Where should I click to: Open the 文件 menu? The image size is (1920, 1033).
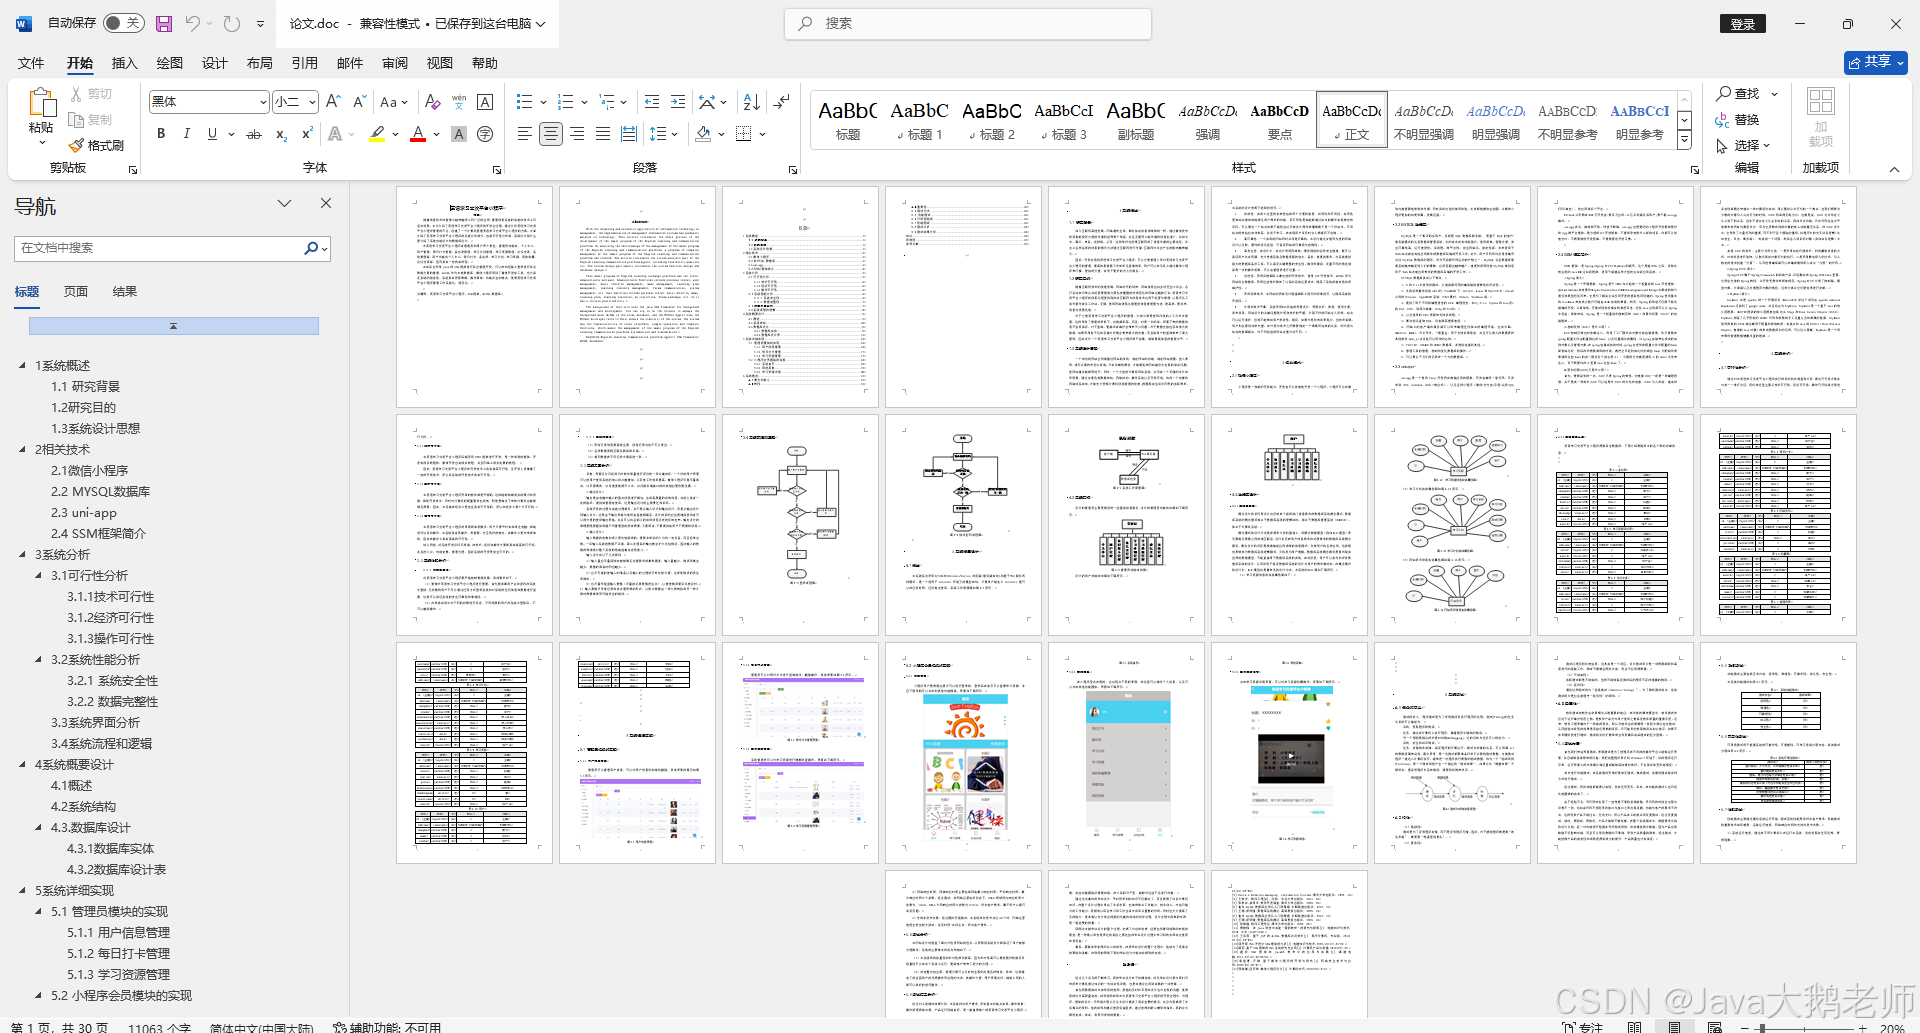31,63
